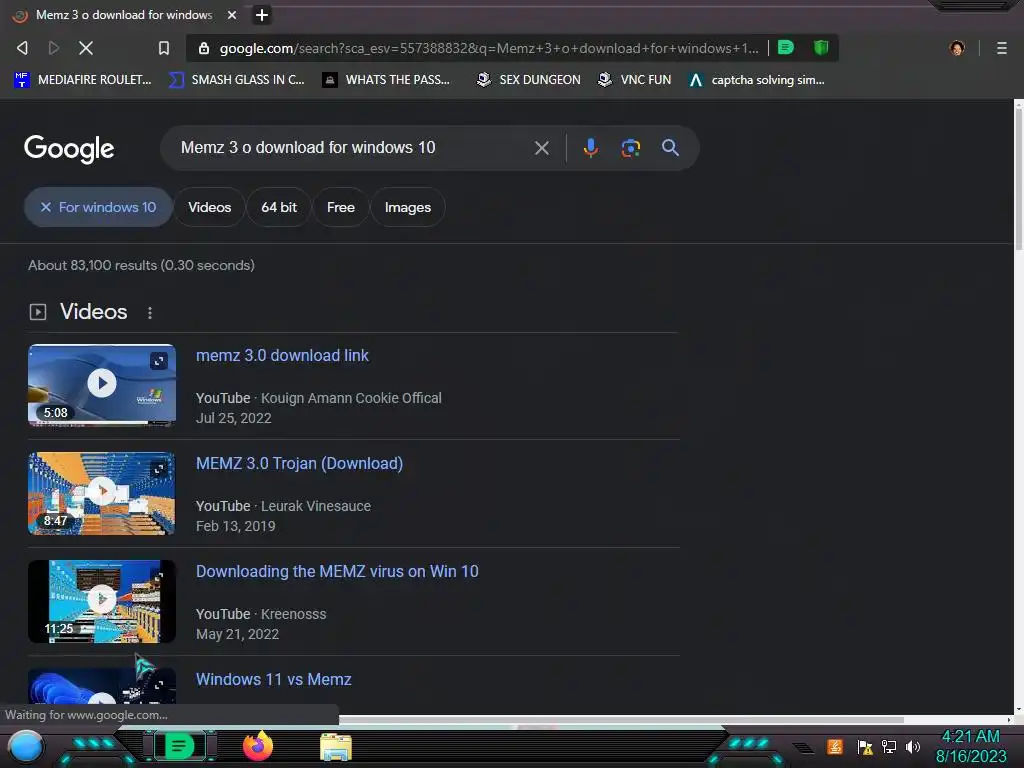Click the orange tray icon

(x=835, y=746)
